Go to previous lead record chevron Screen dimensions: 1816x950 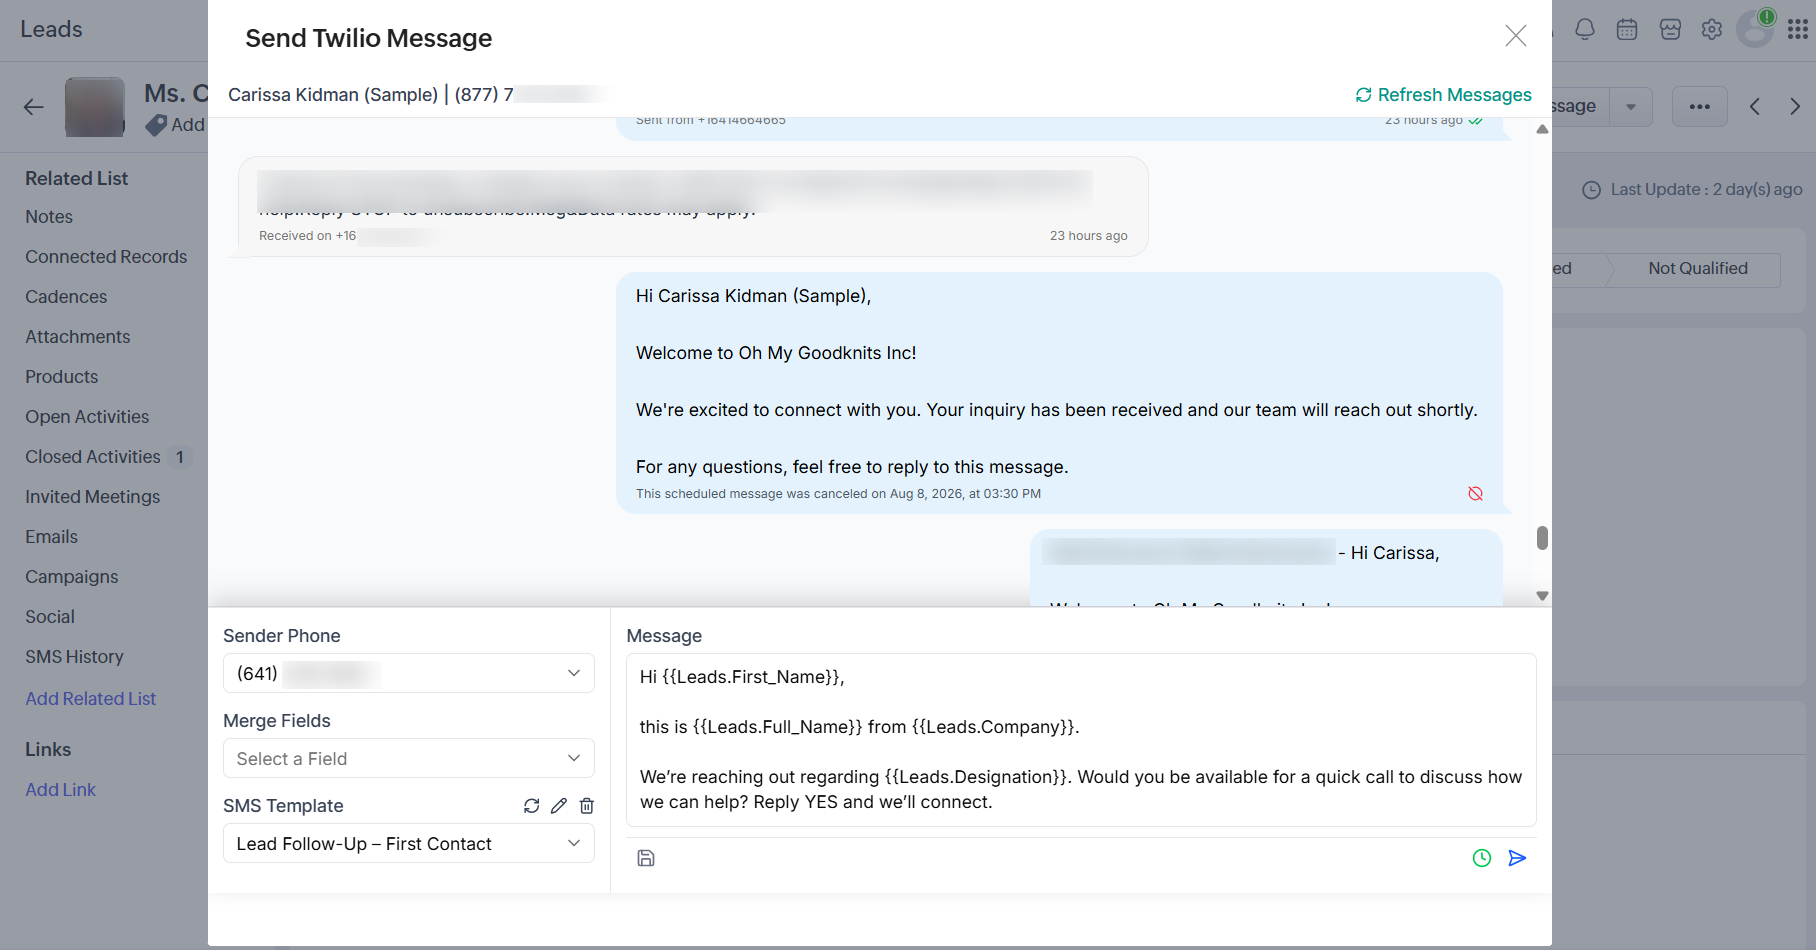tap(1755, 106)
